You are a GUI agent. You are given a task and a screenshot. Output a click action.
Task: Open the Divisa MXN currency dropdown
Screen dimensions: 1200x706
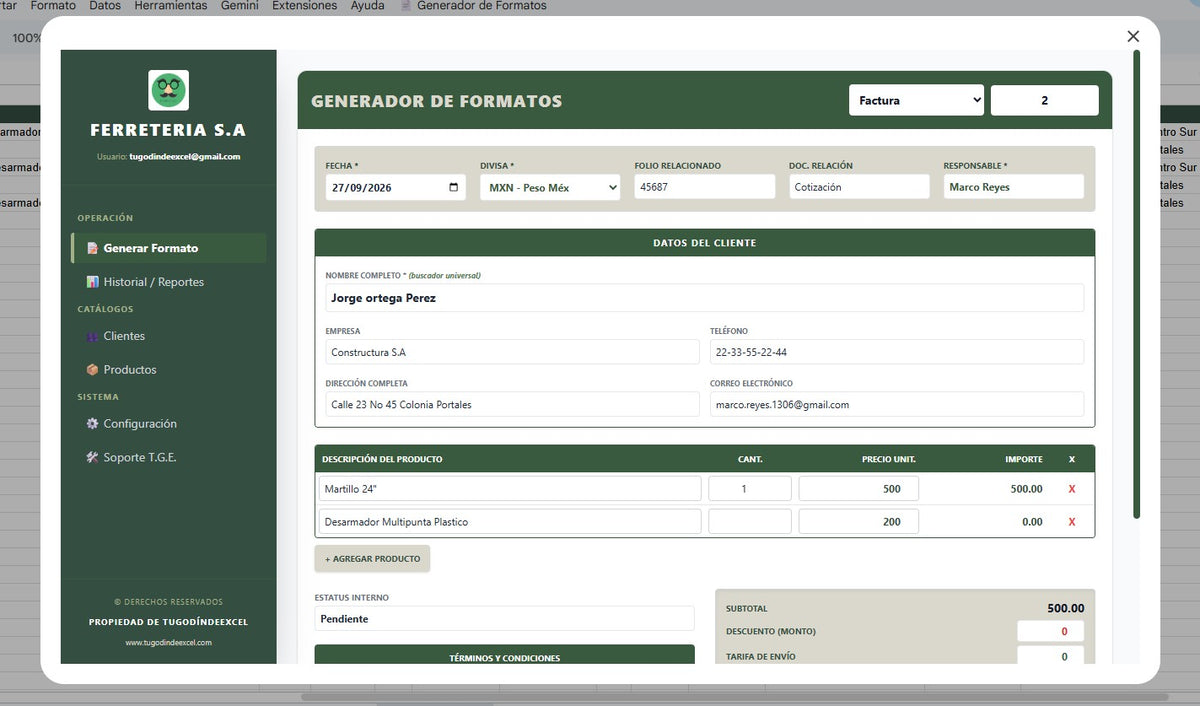[x=550, y=187]
